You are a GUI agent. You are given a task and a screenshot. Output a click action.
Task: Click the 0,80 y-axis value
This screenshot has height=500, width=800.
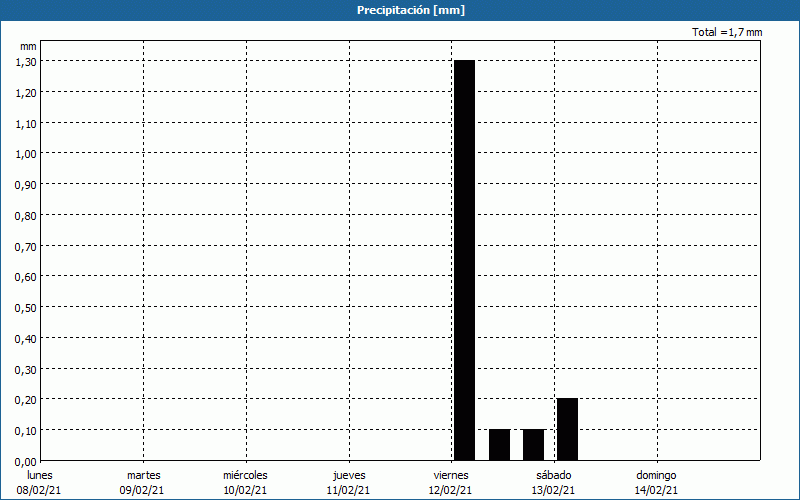[x=26, y=216]
